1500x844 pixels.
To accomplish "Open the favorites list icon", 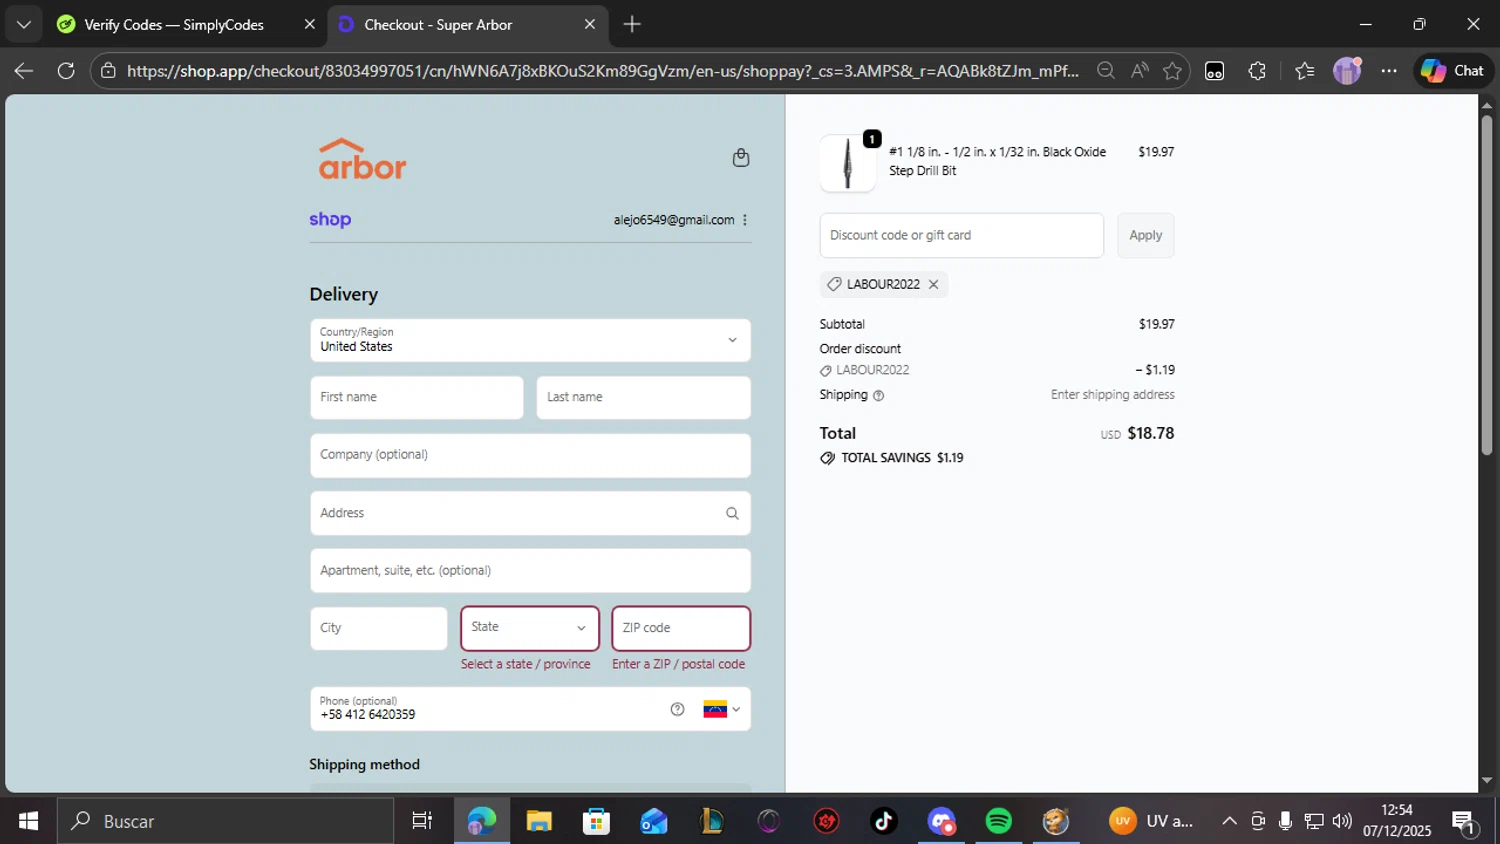I will [1304, 71].
